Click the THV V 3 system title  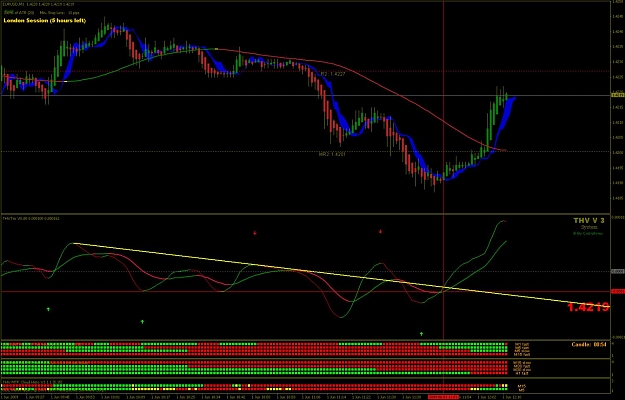click(x=589, y=220)
